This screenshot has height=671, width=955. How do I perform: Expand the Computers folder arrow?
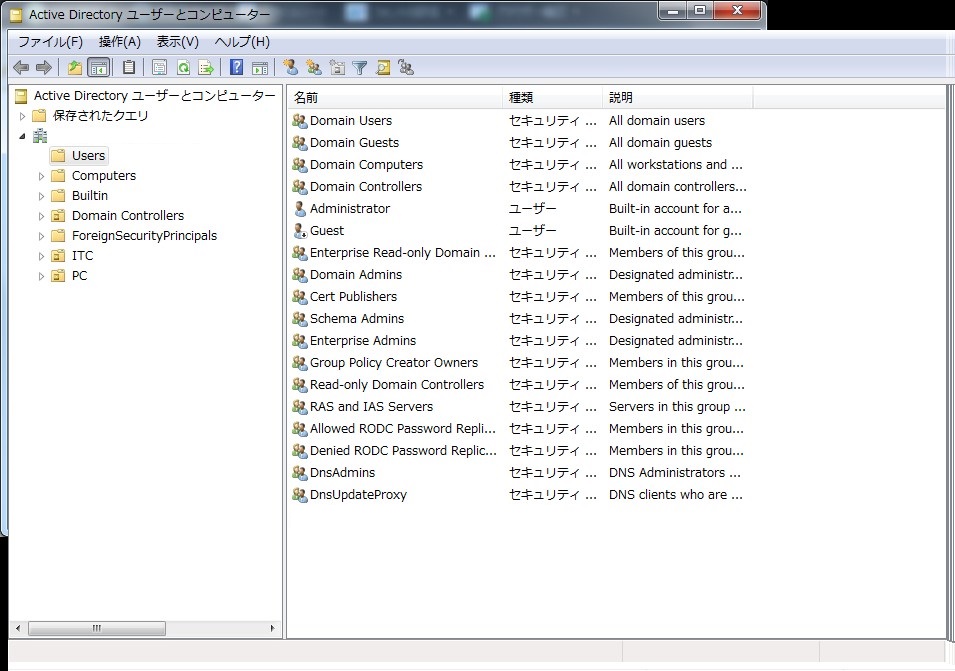coord(41,176)
